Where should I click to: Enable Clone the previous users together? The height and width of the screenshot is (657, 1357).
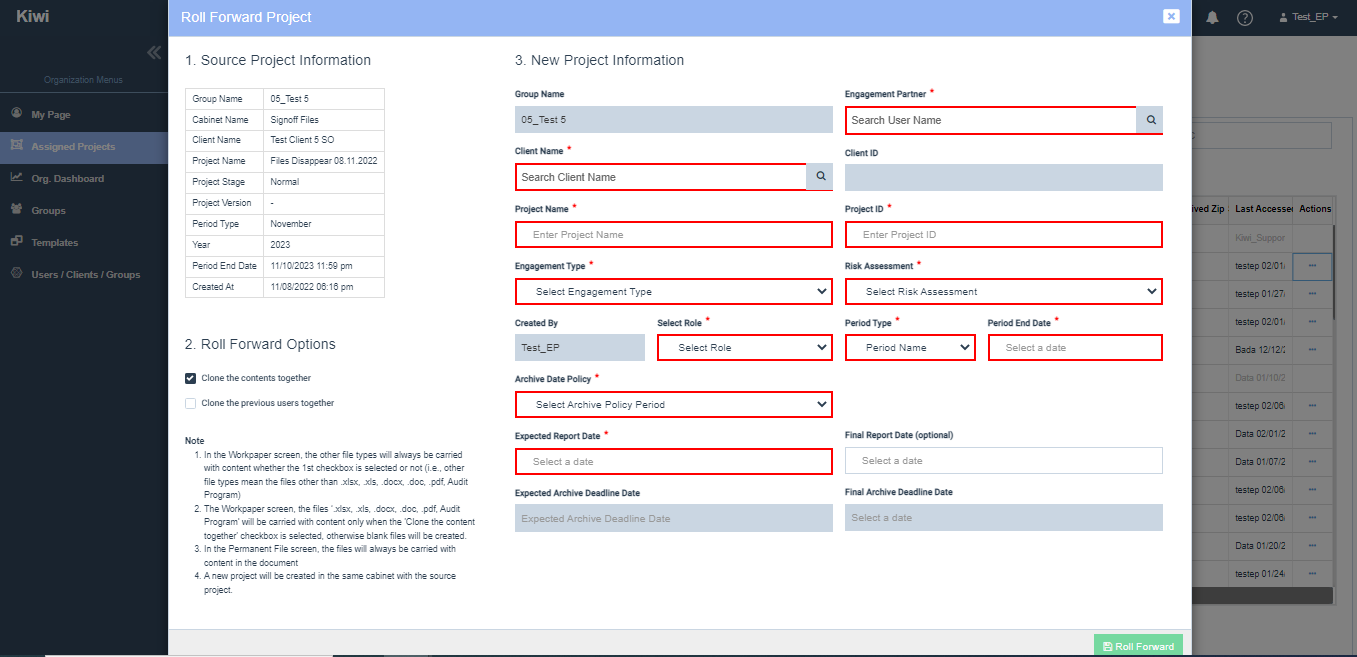[x=190, y=403]
